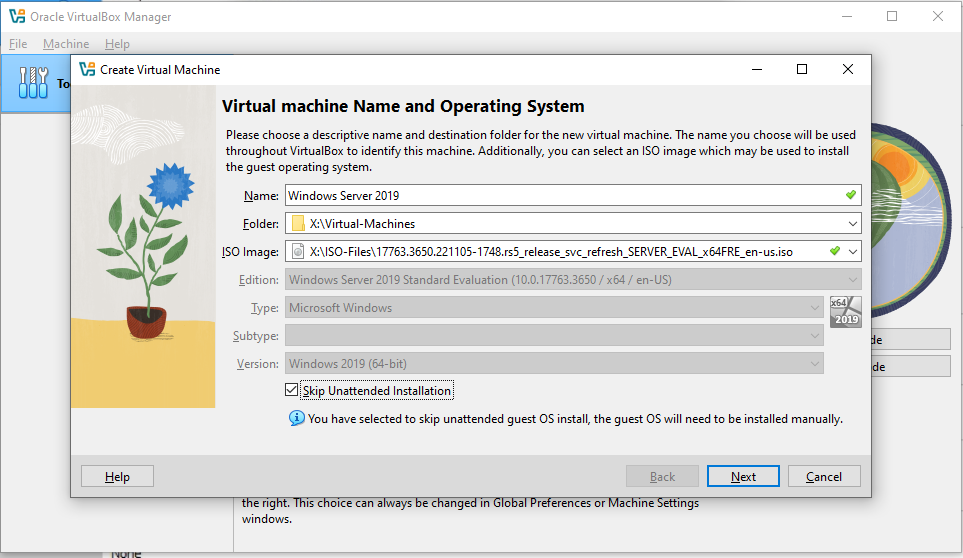Close the Oracle VirtualBox Manager window
The image size is (963, 558).
pyautogui.click(x=938, y=17)
